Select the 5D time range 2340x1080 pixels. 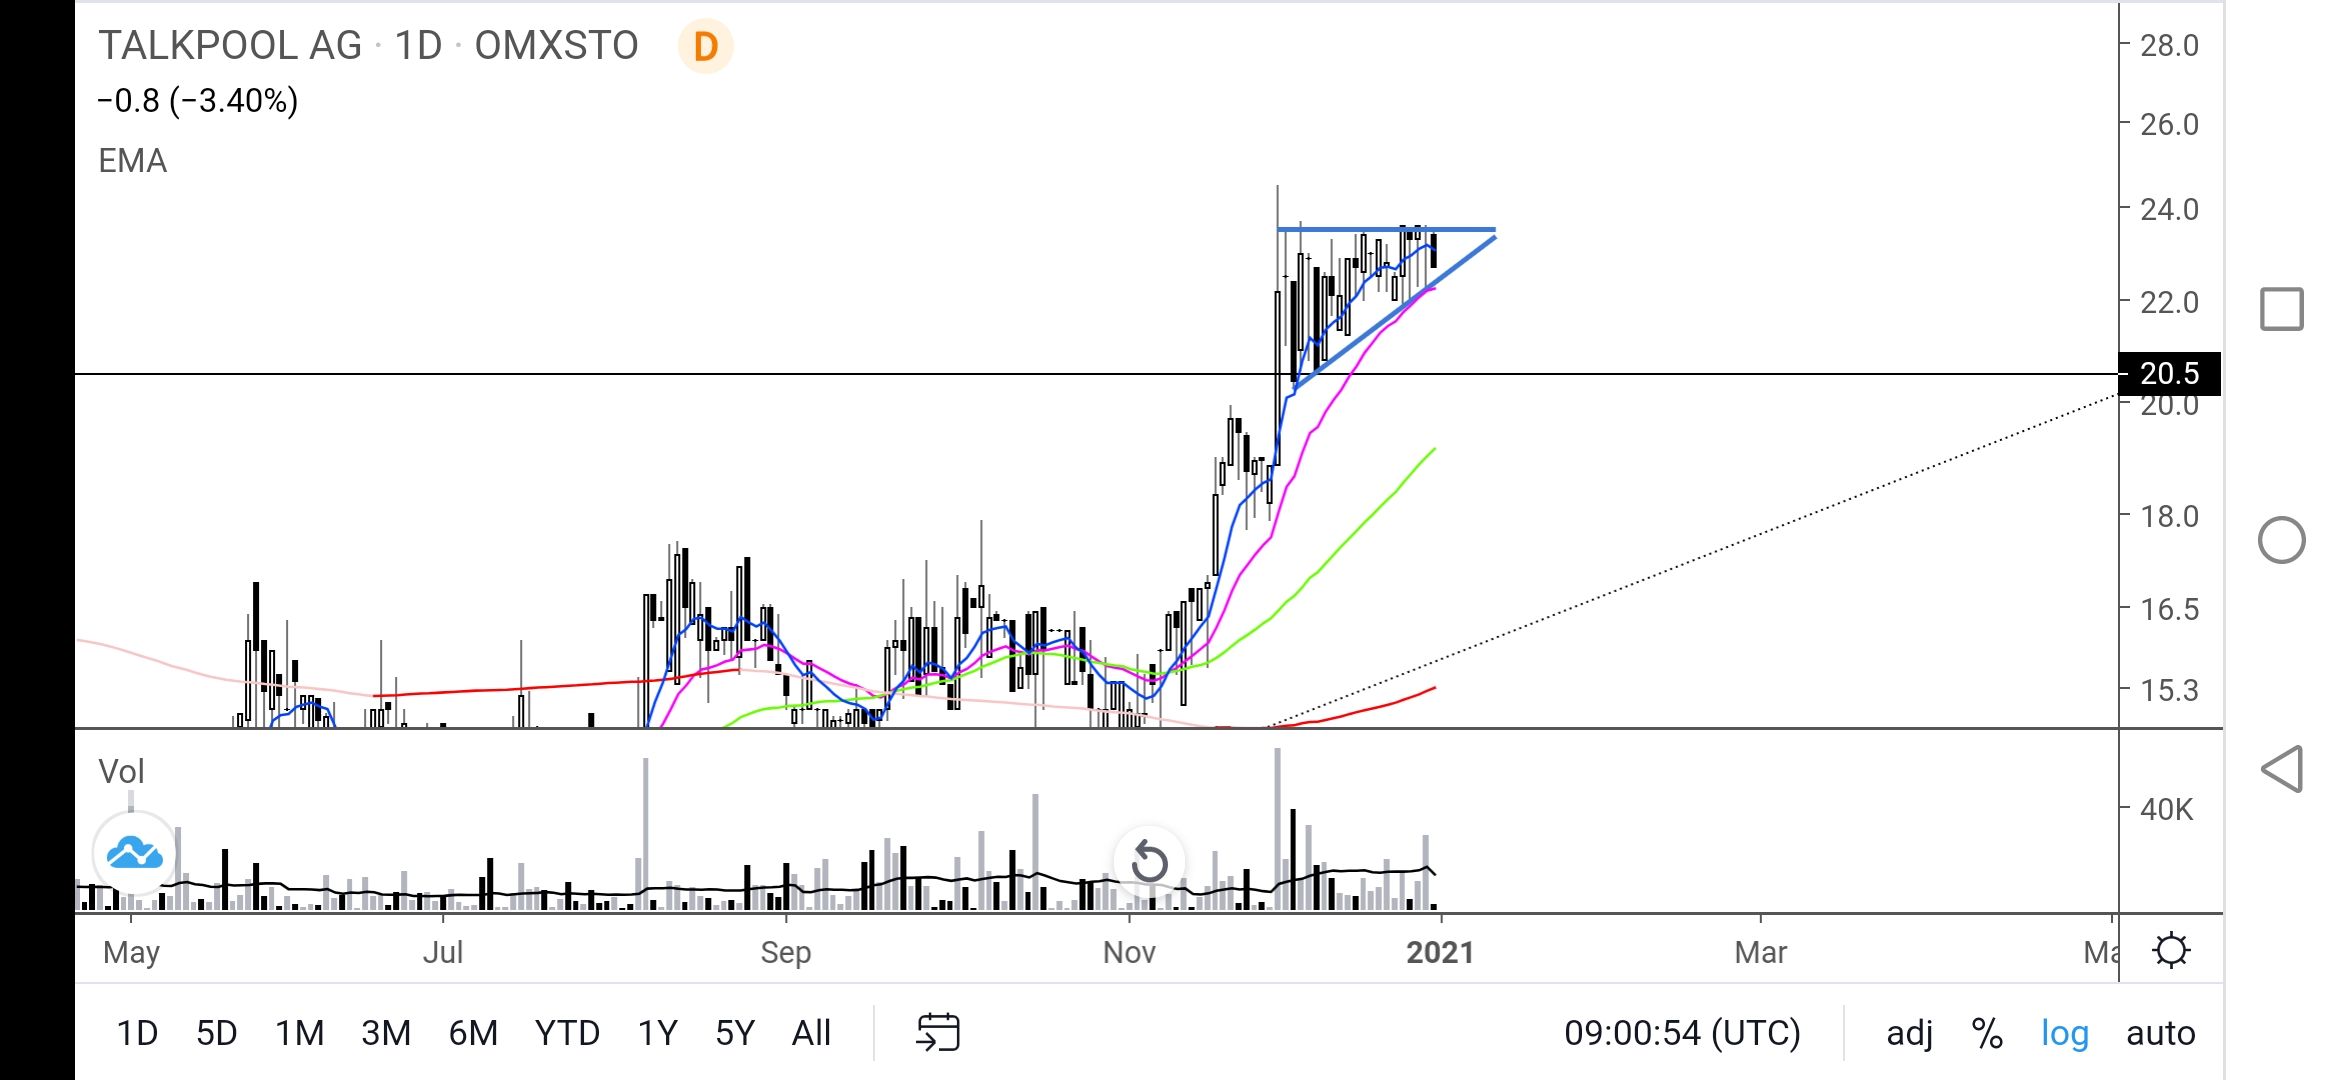[217, 1033]
